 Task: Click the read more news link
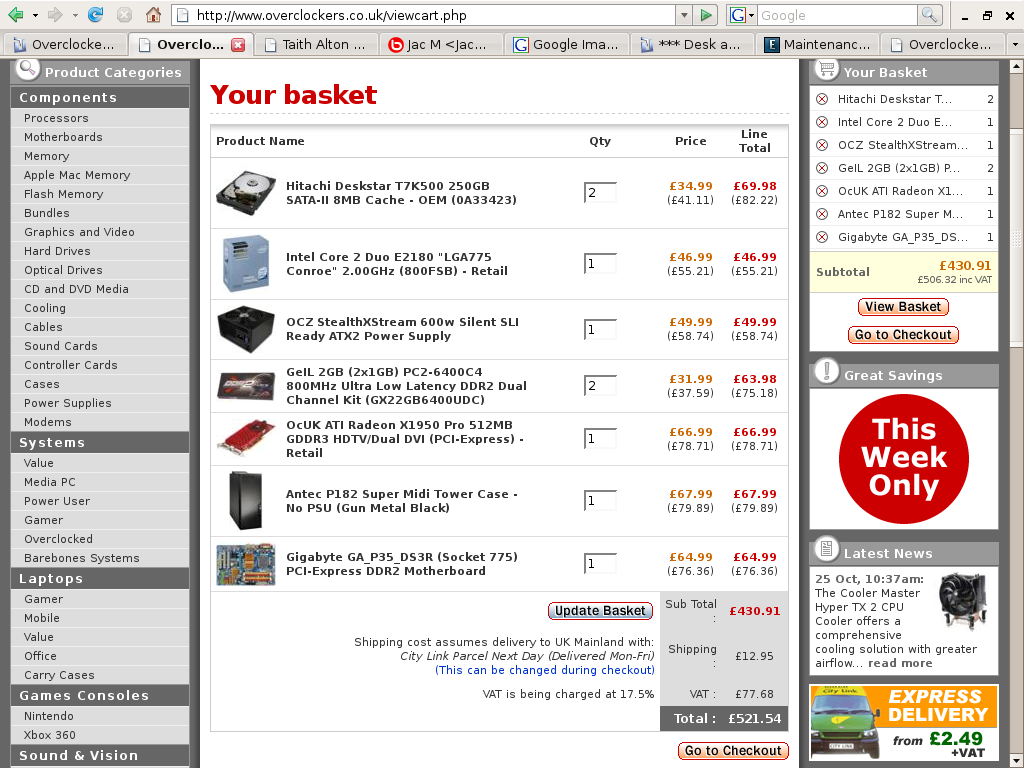pyautogui.click(x=900, y=663)
